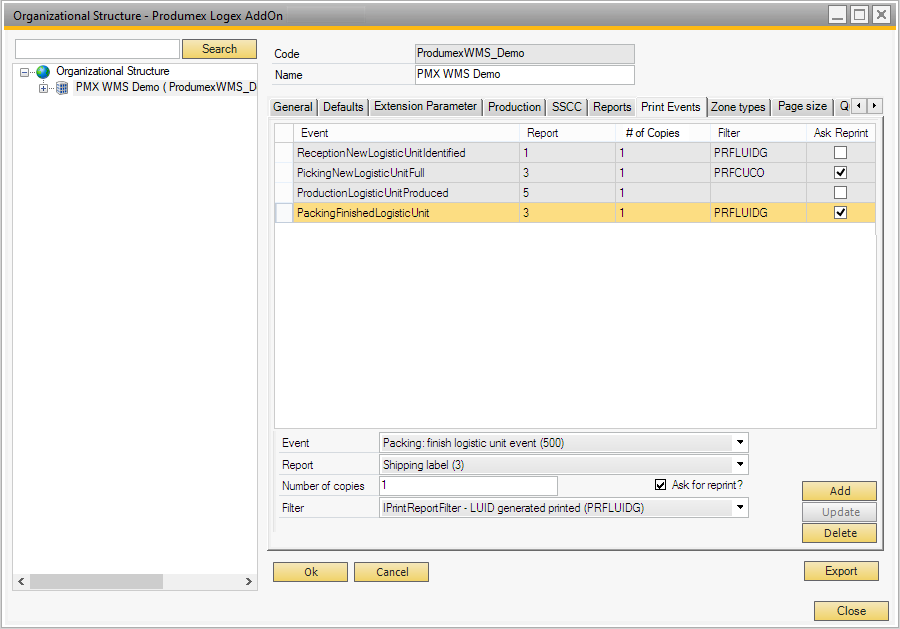Image resolution: width=900 pixels, height=629 pixels.
Task: Click the tree panel horizontal scrollbar thumb
Action: [x=96, y=581]
